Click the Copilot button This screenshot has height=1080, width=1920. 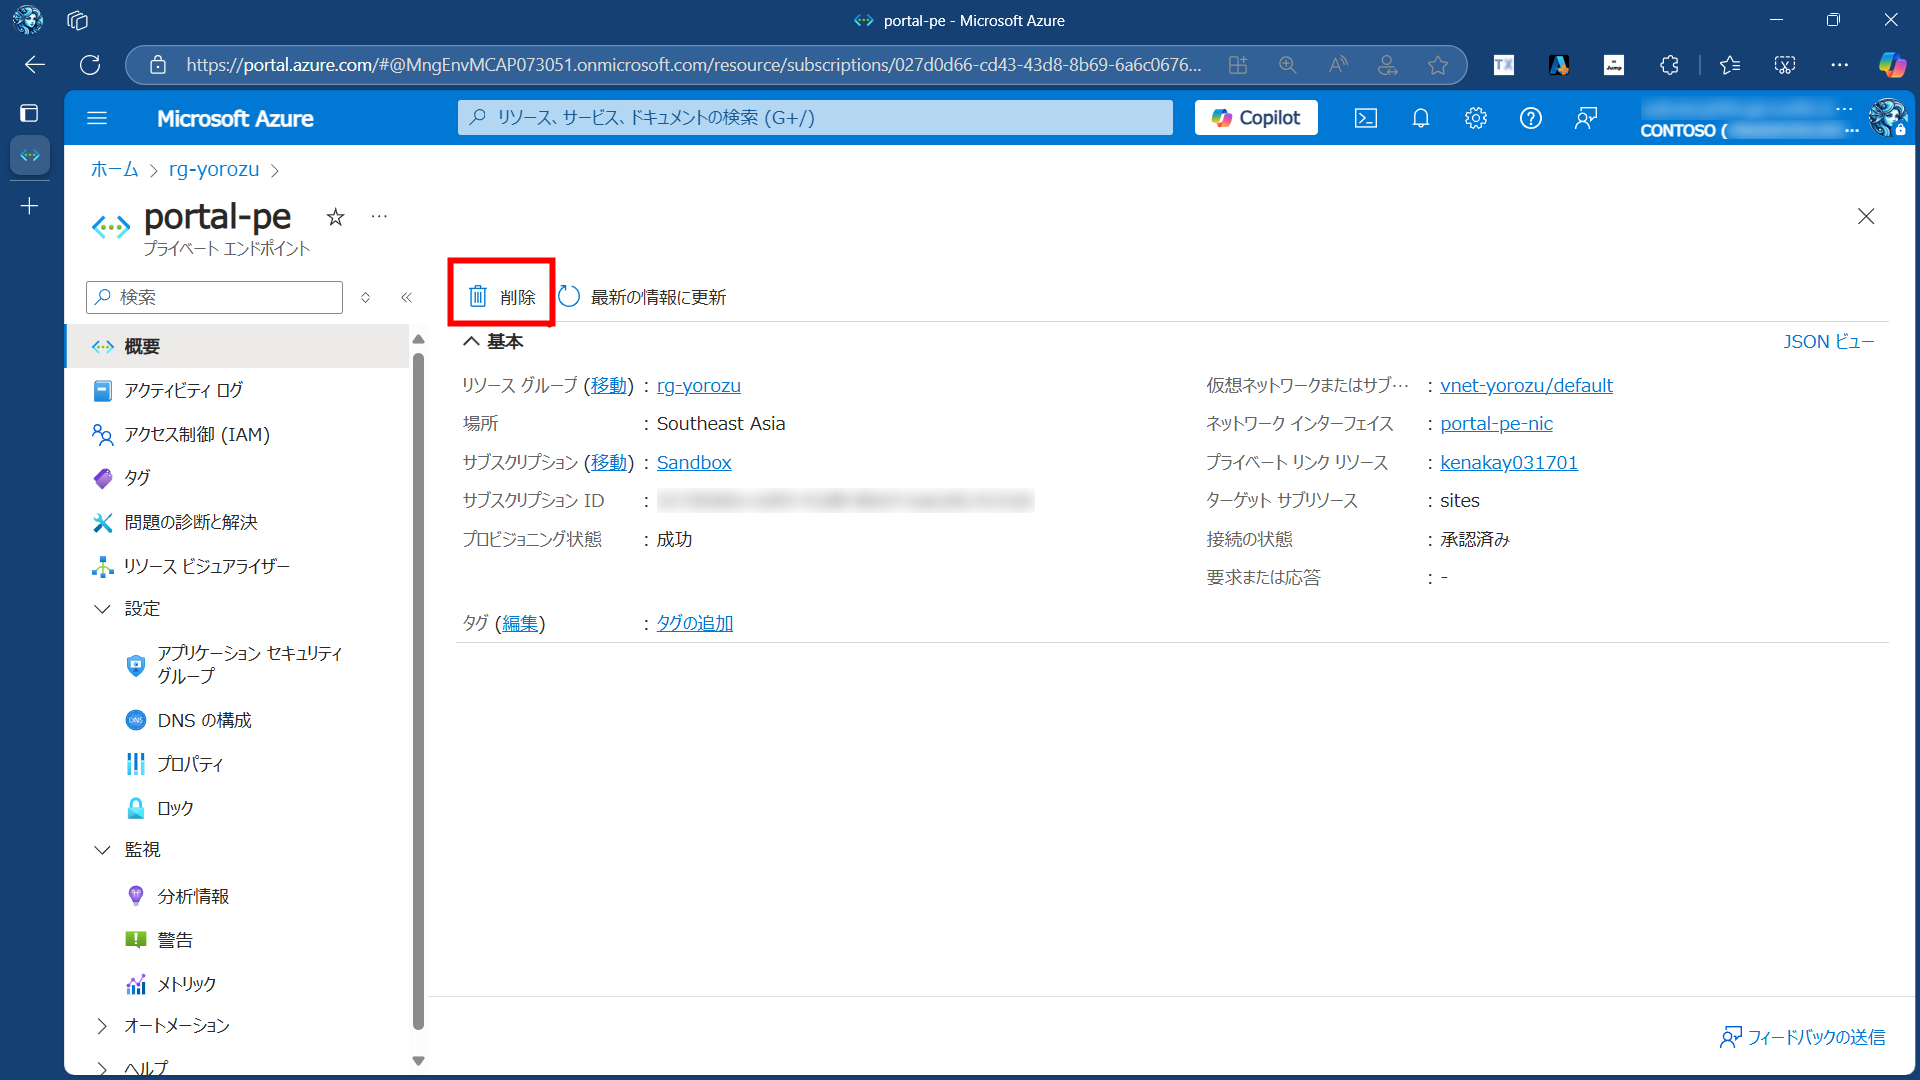click(1256, 118)
